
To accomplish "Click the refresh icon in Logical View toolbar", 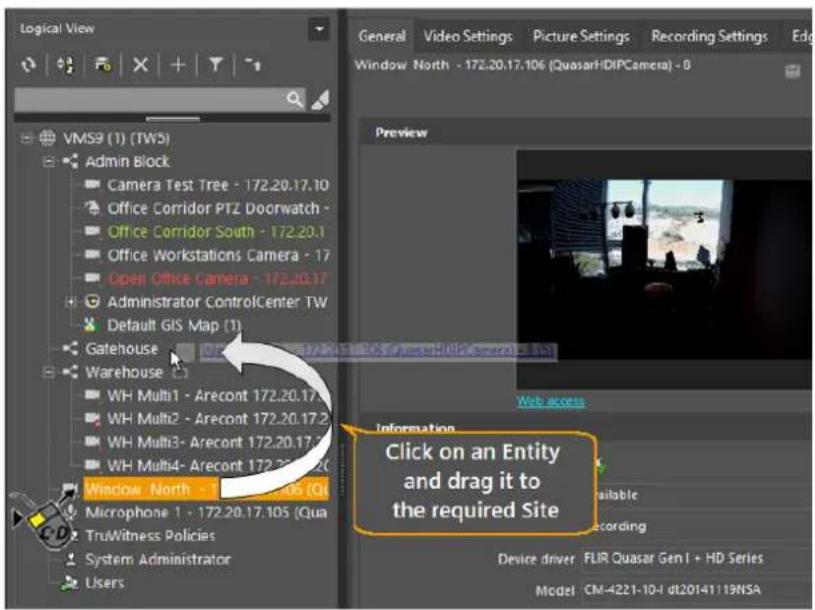I will click(x=29, y=65).
